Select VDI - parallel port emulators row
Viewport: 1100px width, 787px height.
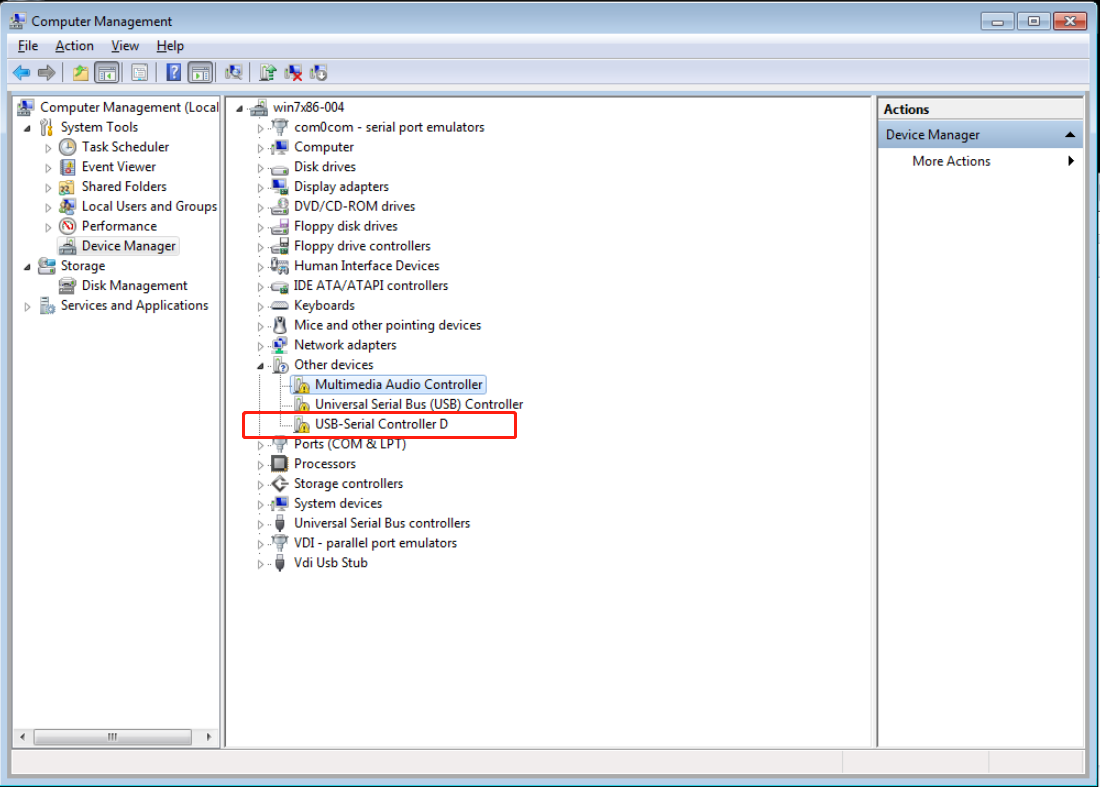(375, 543)
